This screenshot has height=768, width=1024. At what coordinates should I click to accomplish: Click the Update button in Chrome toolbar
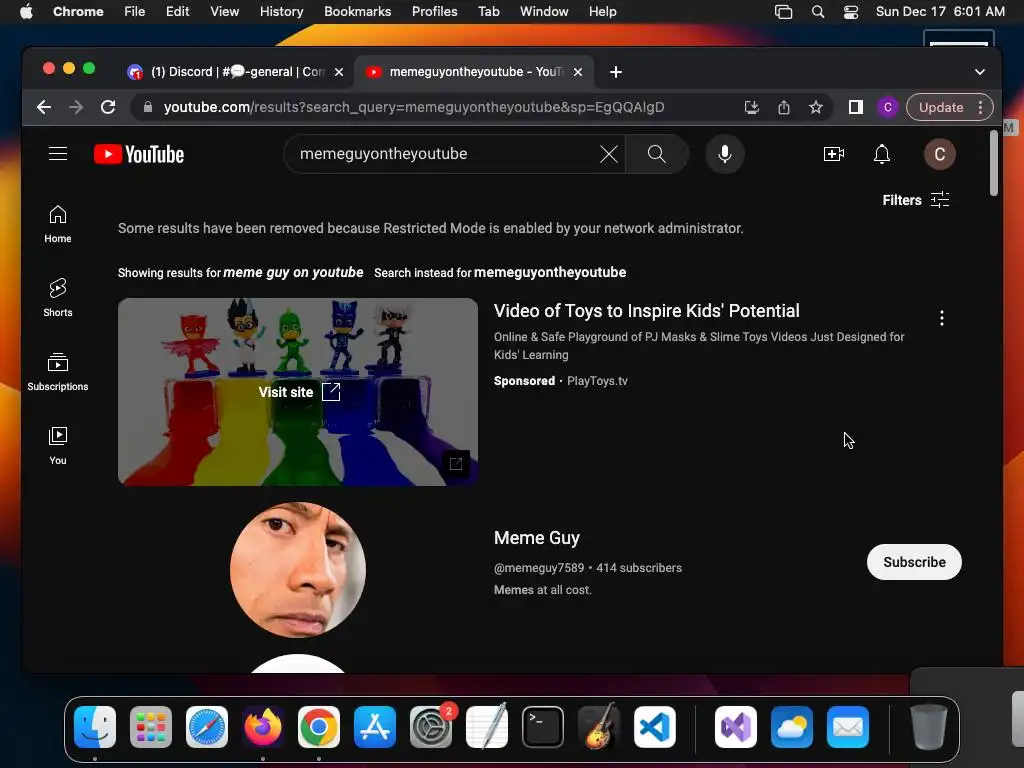[940, 107]
